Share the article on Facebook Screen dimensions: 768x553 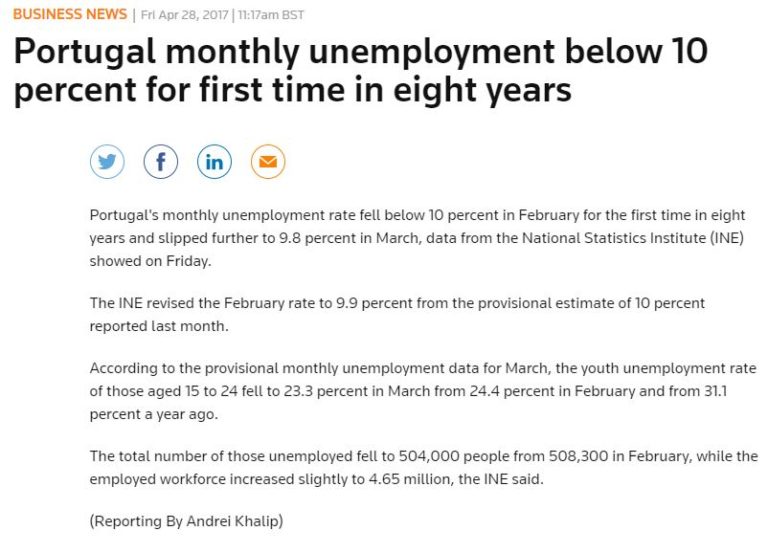(160, 161)
